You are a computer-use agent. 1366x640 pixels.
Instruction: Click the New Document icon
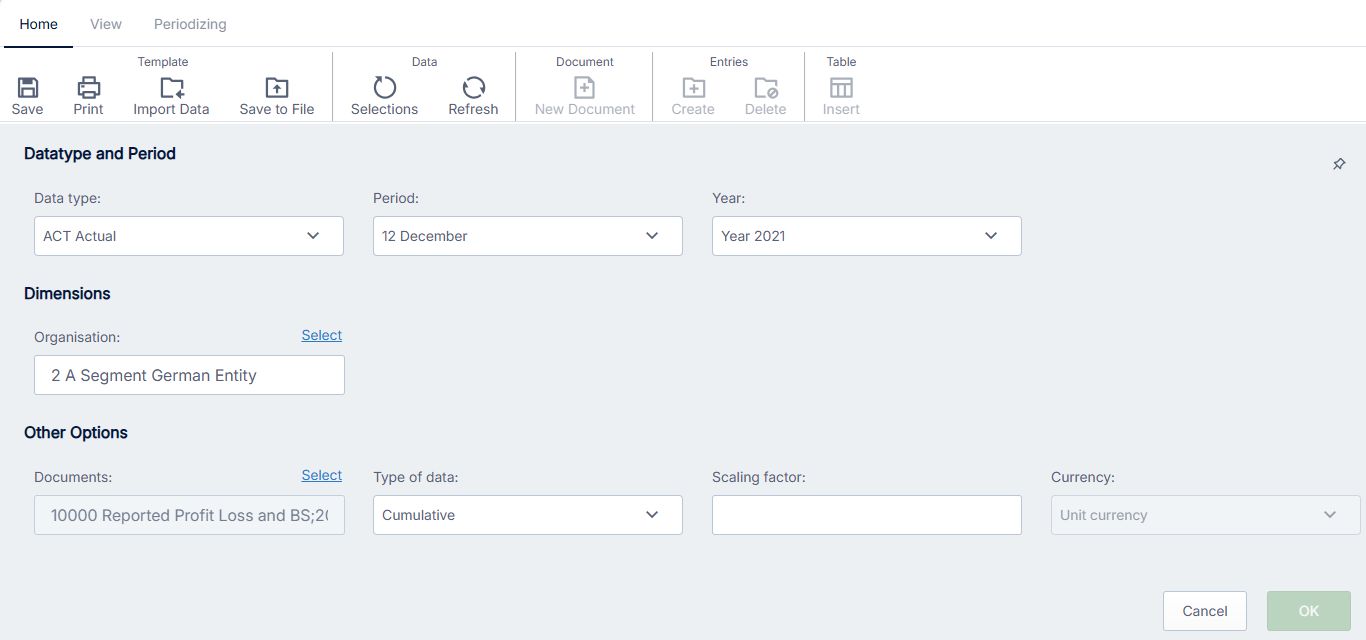[585, 88]
